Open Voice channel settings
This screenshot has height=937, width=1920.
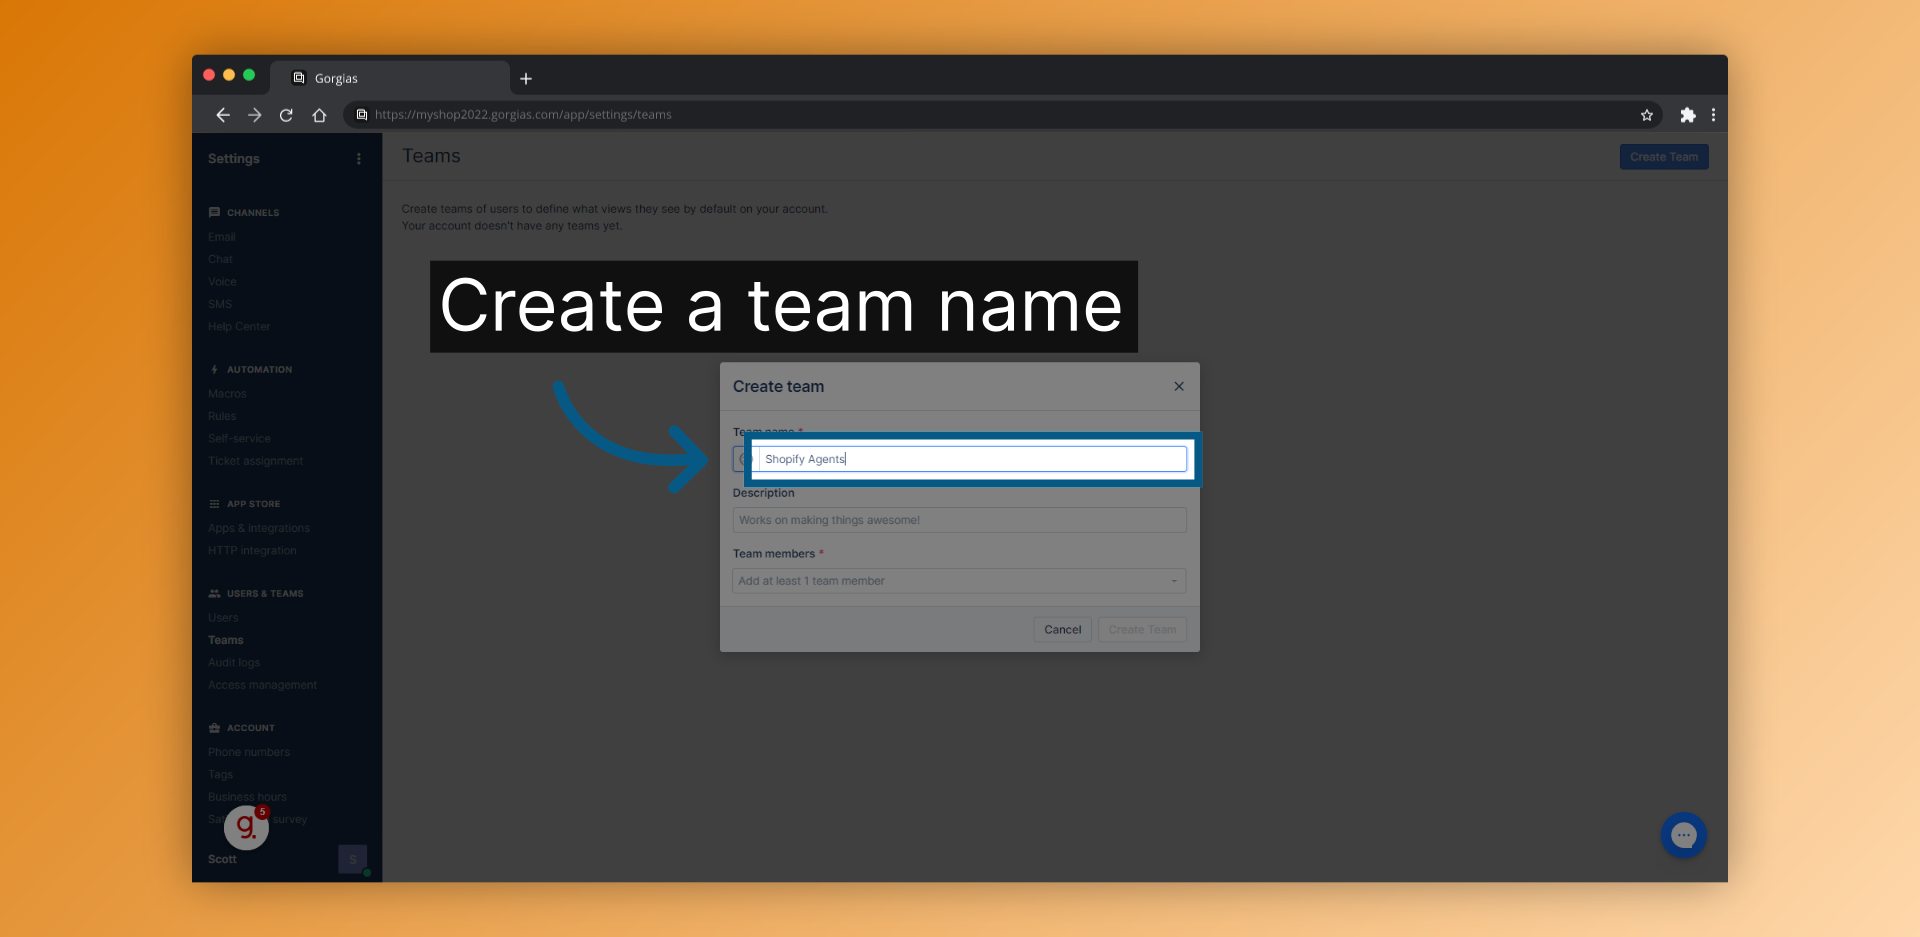click(222, 282)
